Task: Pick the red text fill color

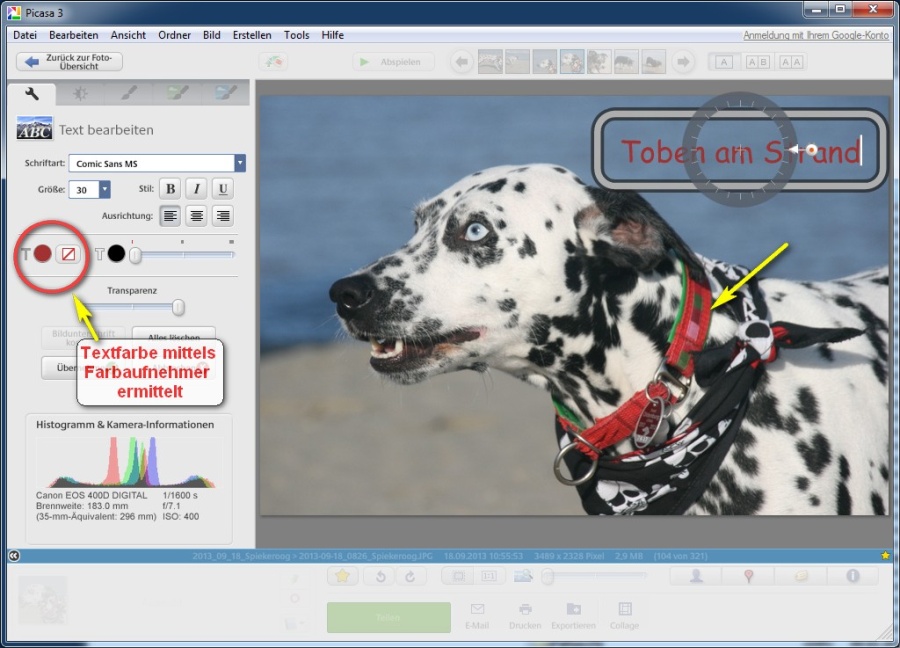Action: click(x=42, y=254)
